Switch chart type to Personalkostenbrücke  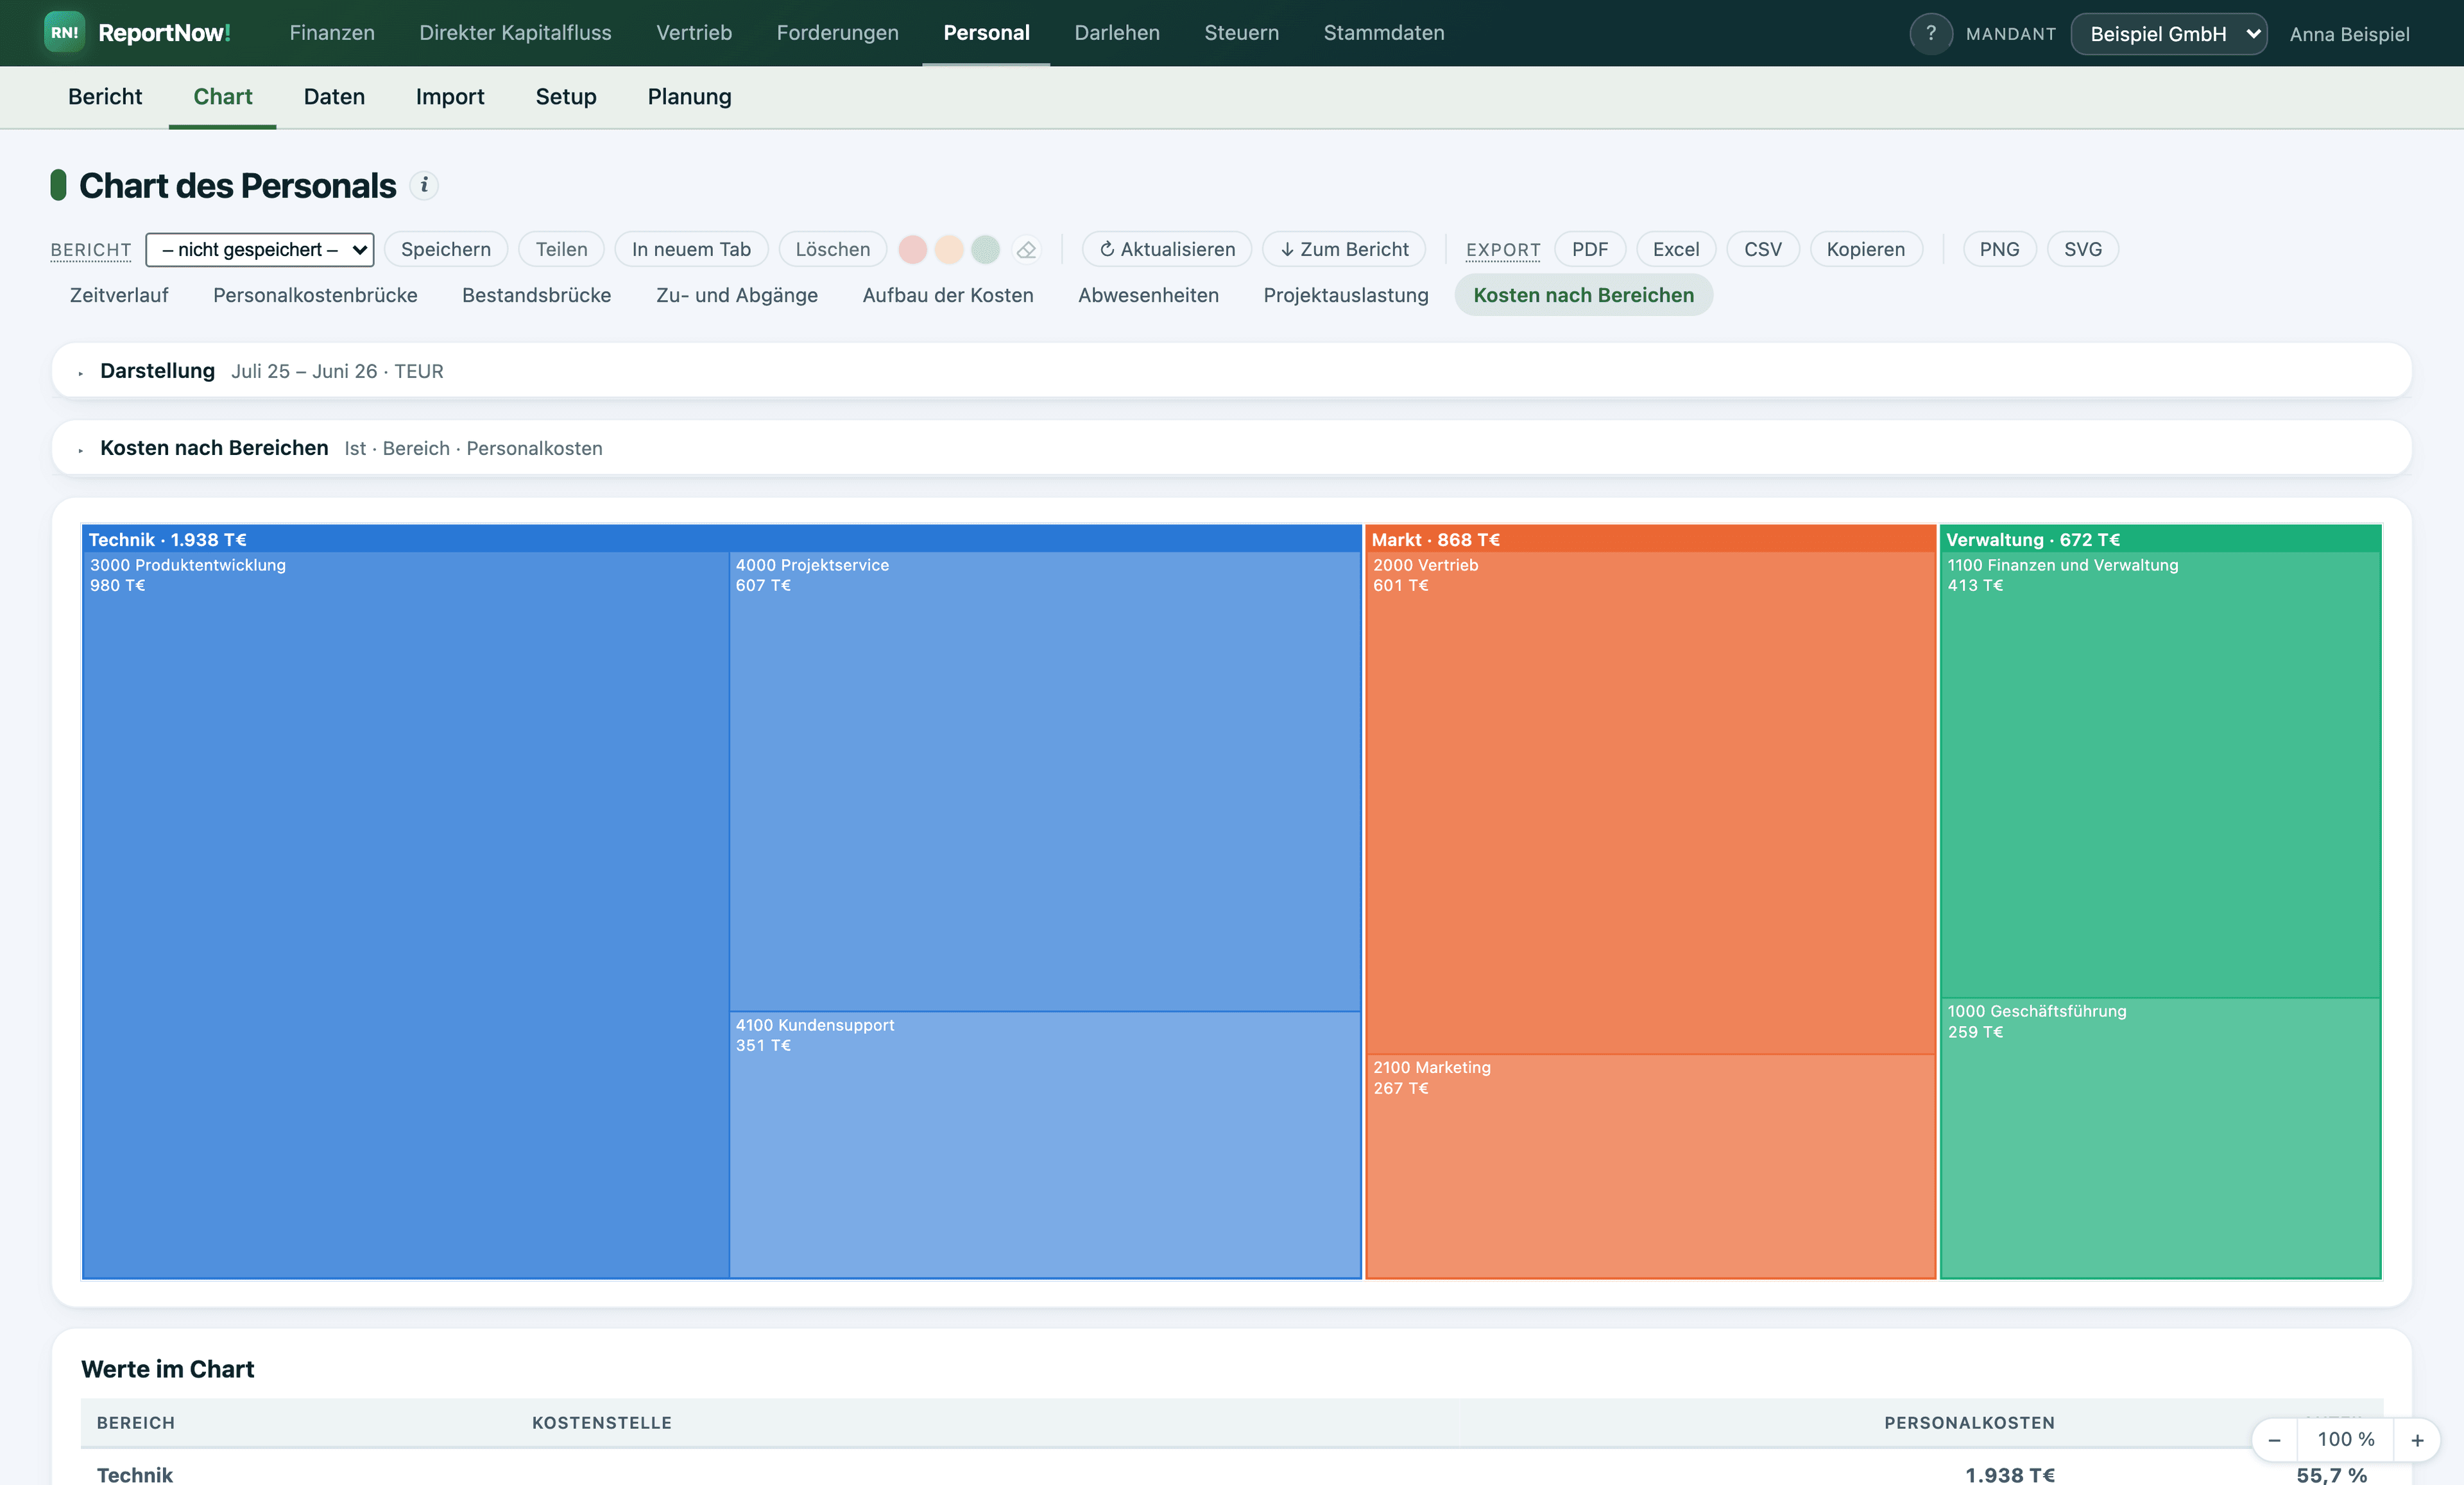point(315,295)
